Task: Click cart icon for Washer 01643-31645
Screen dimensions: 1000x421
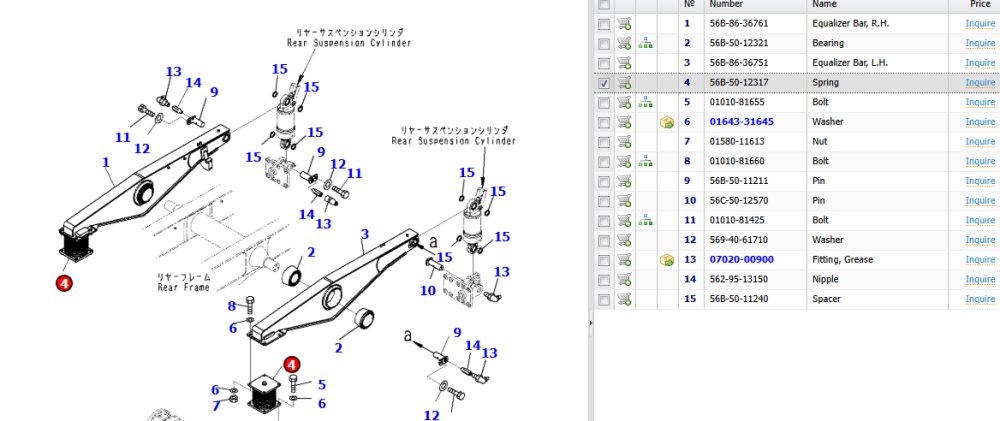Action: (624, 123)
